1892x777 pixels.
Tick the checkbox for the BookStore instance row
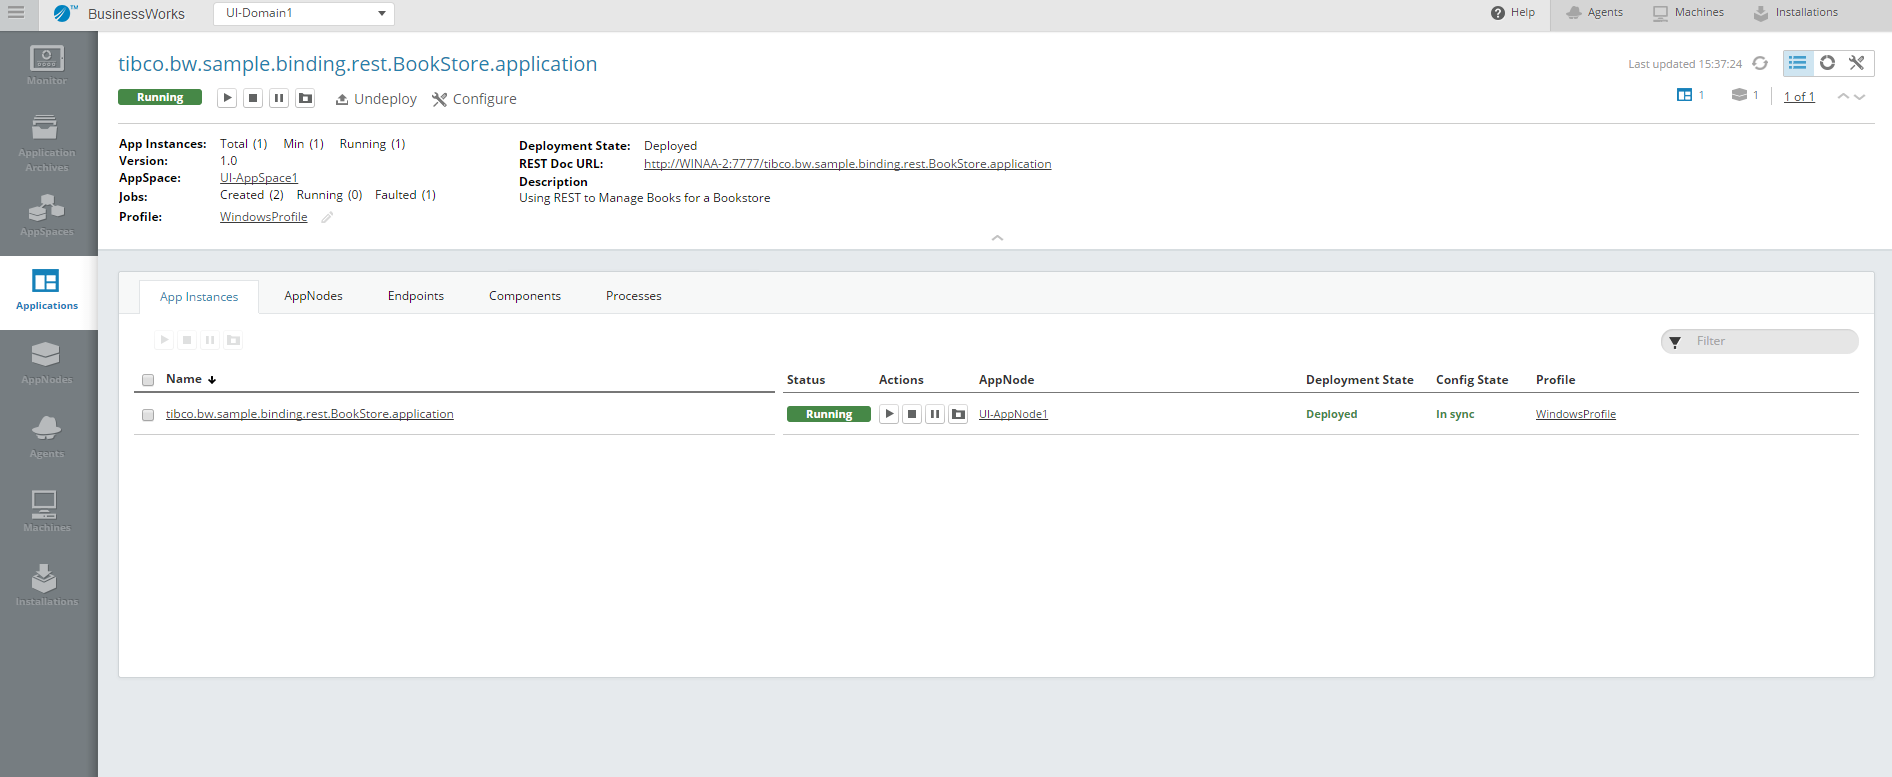coord(148,415)
